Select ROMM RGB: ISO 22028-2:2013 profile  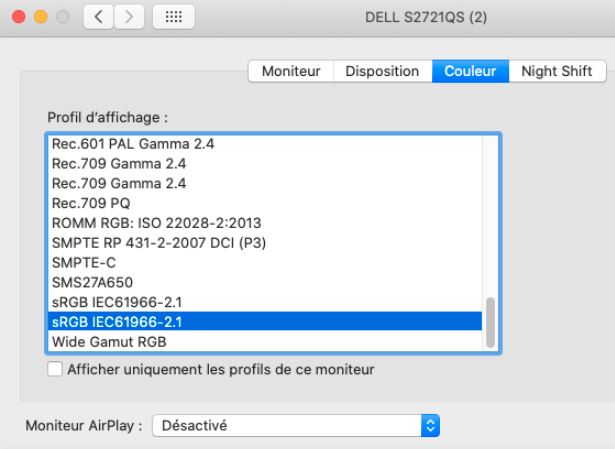[155, 223]
